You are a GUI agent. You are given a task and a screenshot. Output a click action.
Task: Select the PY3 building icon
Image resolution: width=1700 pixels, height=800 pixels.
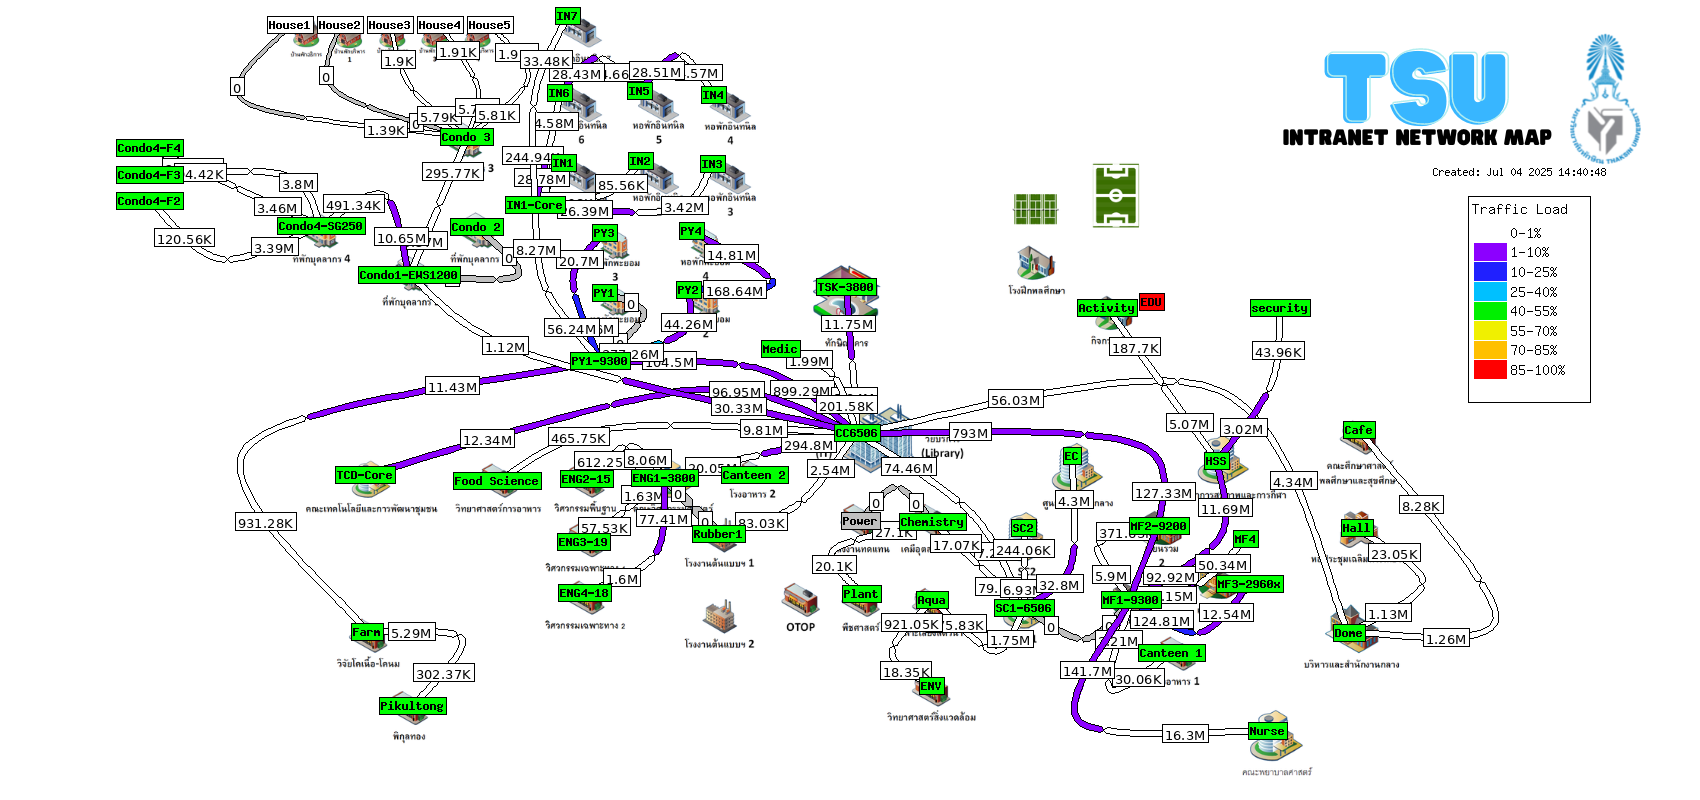613,245
